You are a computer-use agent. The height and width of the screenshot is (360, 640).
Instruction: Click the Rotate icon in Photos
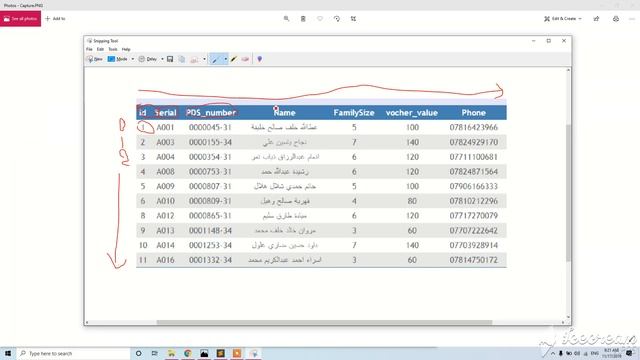pos(337,19)
